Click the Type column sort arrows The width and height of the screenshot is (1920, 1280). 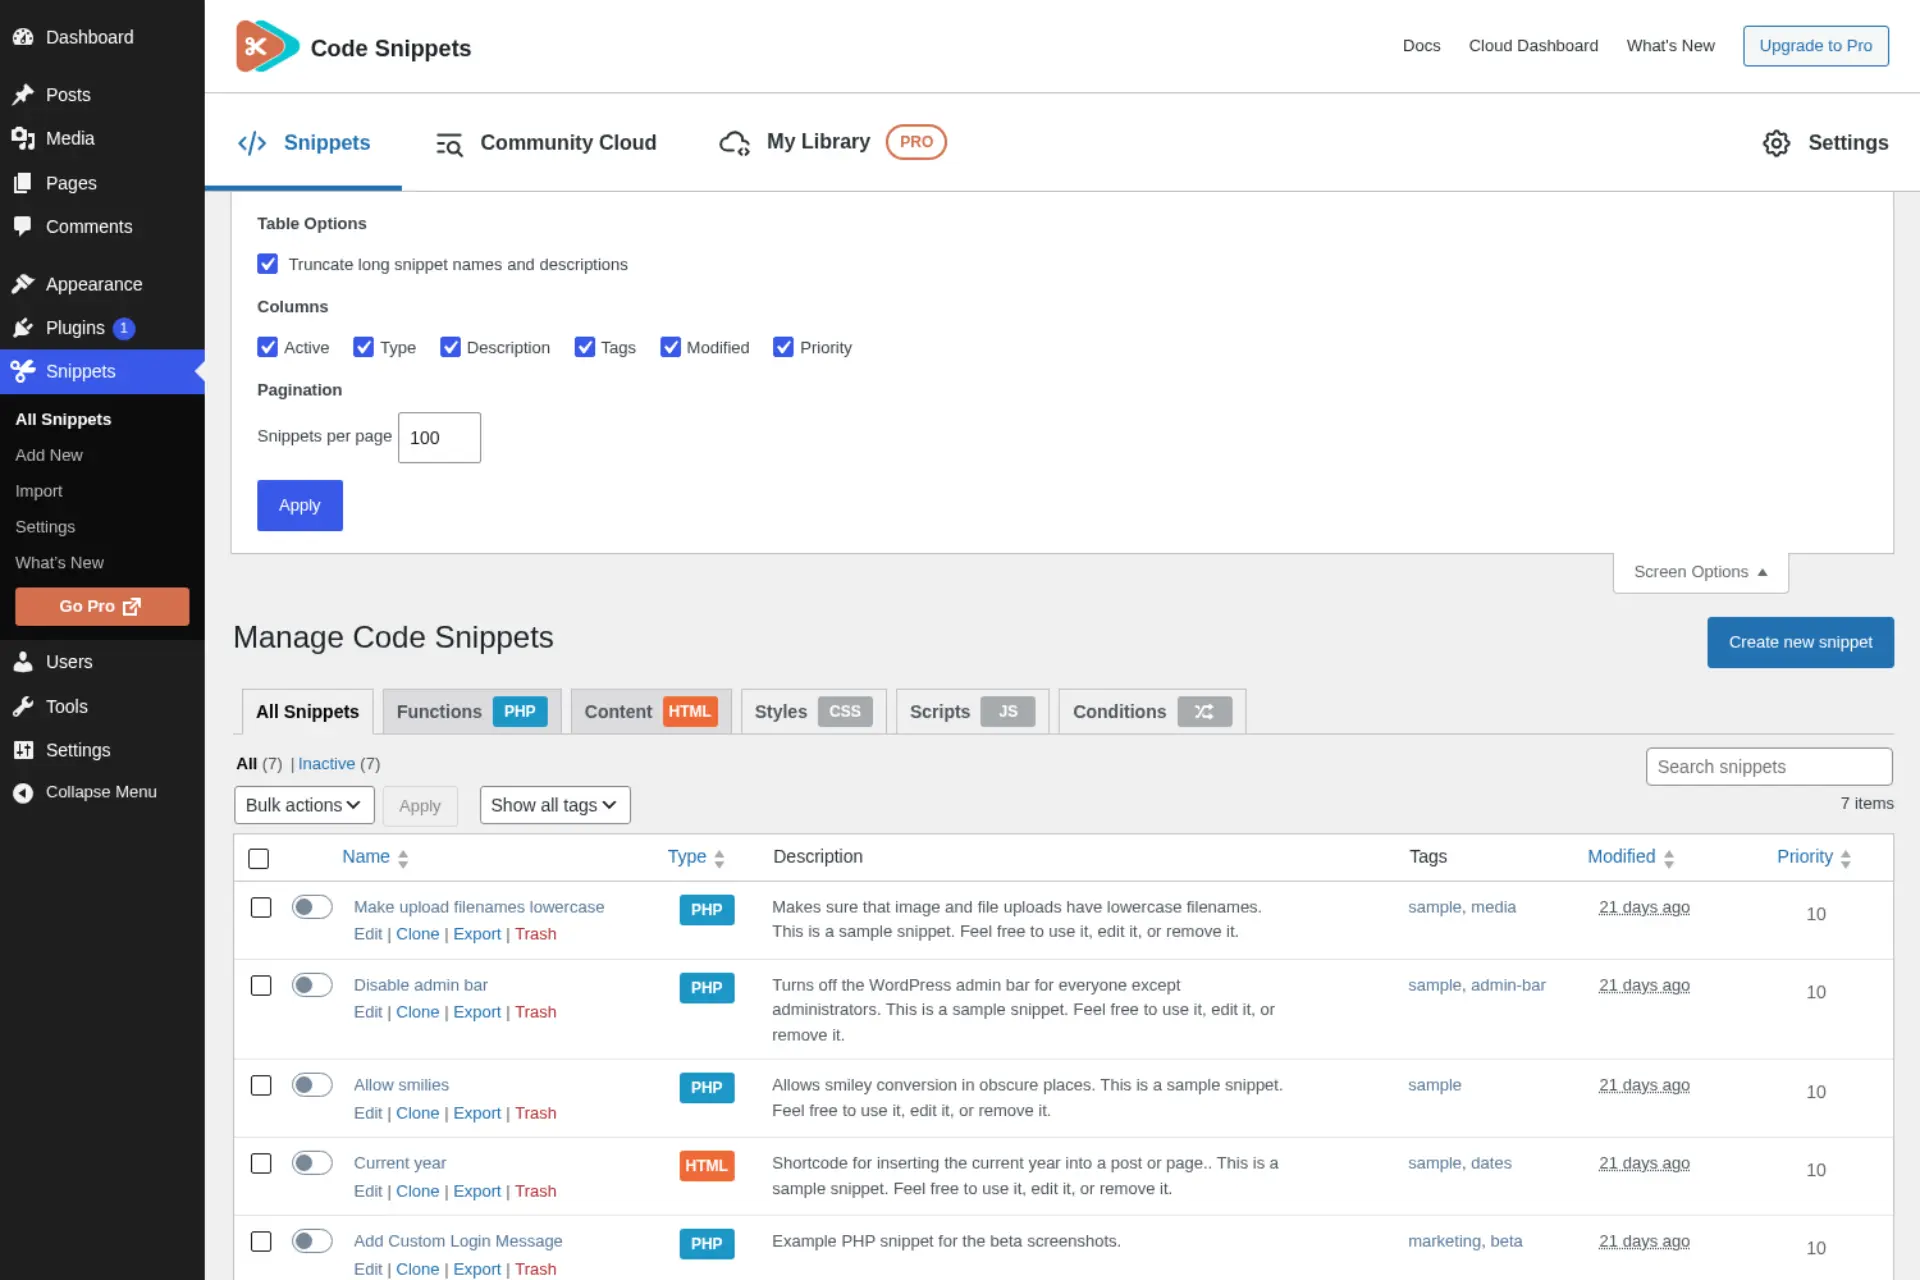tap(719, 858)
